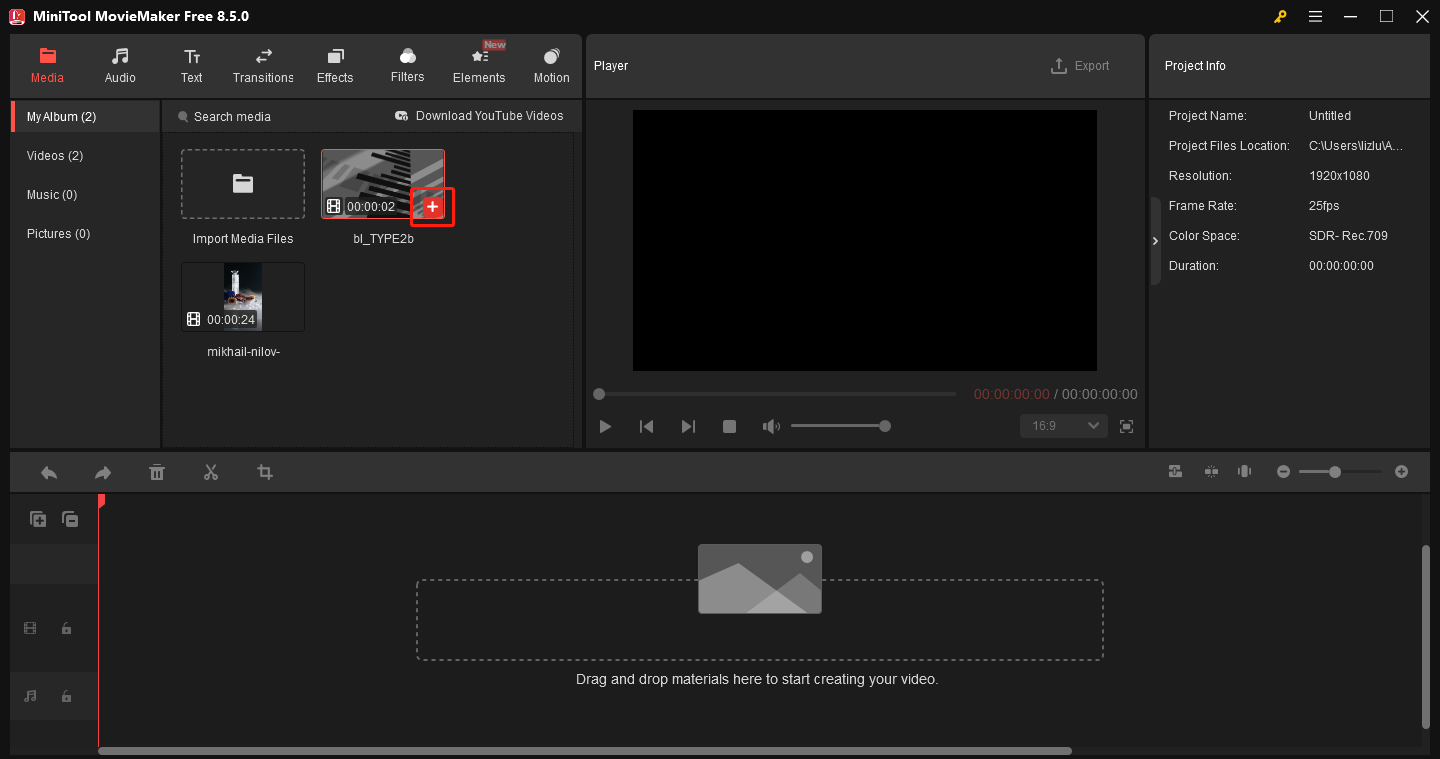Click the Export button

pos(1080,65)
